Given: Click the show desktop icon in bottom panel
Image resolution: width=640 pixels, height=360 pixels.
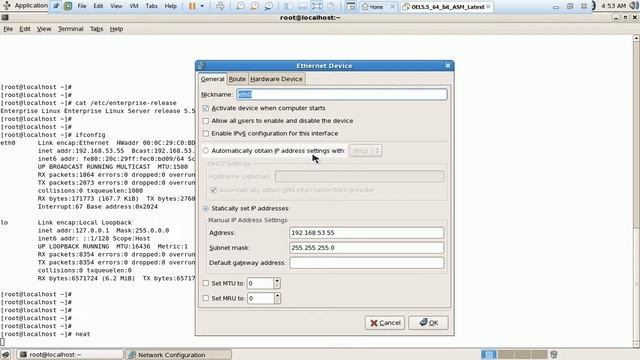Looking at the screenshot, I should coord(5,354).
